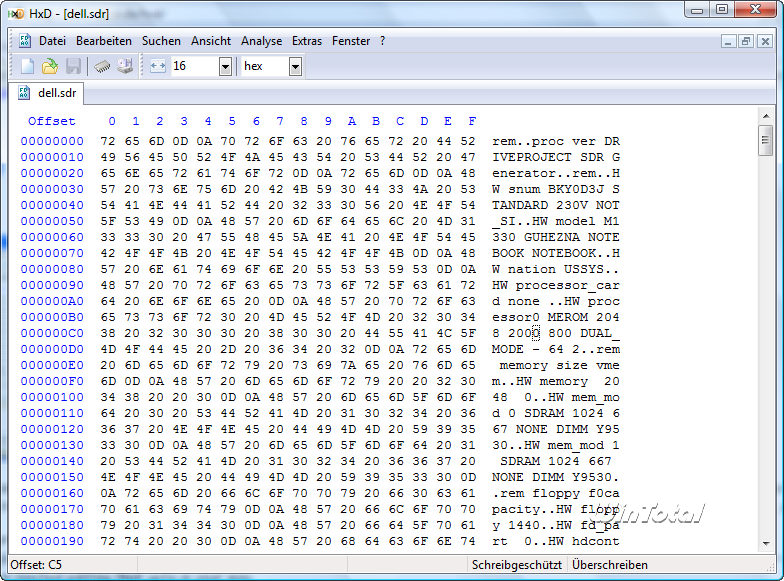Restore the inner document window
The image size is (784, 581).
[746, 42]
